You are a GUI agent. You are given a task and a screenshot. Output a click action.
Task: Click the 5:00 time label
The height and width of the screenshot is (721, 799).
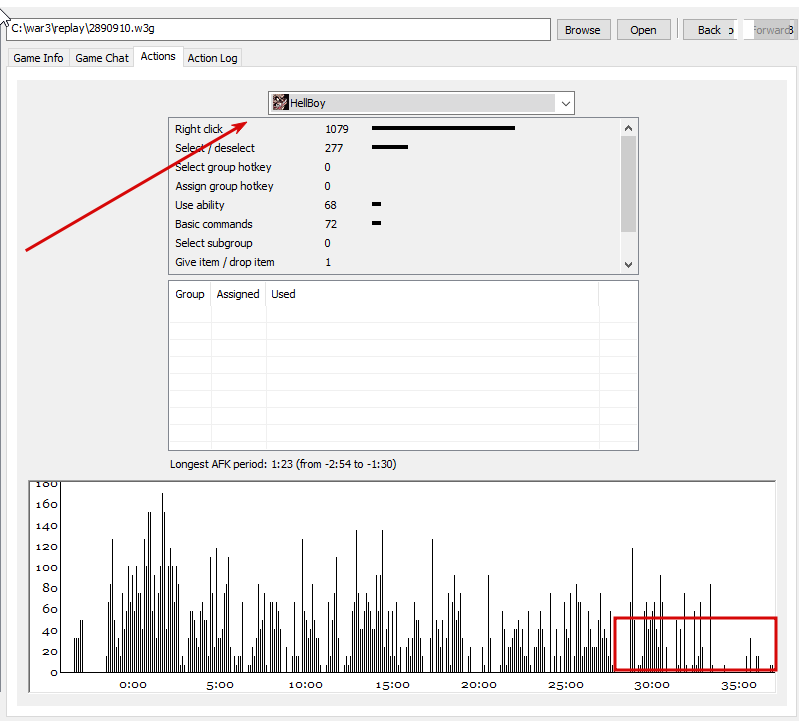pos(220,685)
